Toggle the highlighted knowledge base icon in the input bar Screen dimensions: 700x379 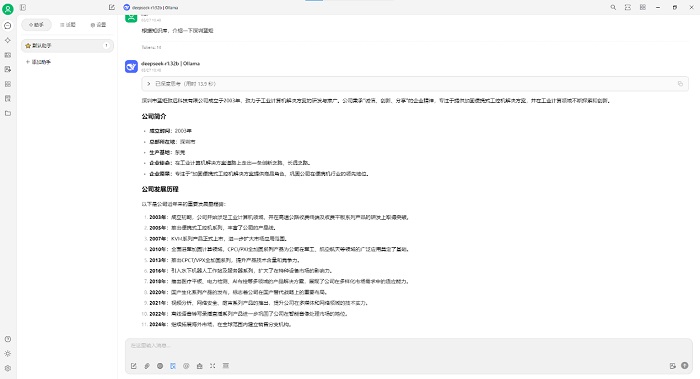click(x=173, y=366)
